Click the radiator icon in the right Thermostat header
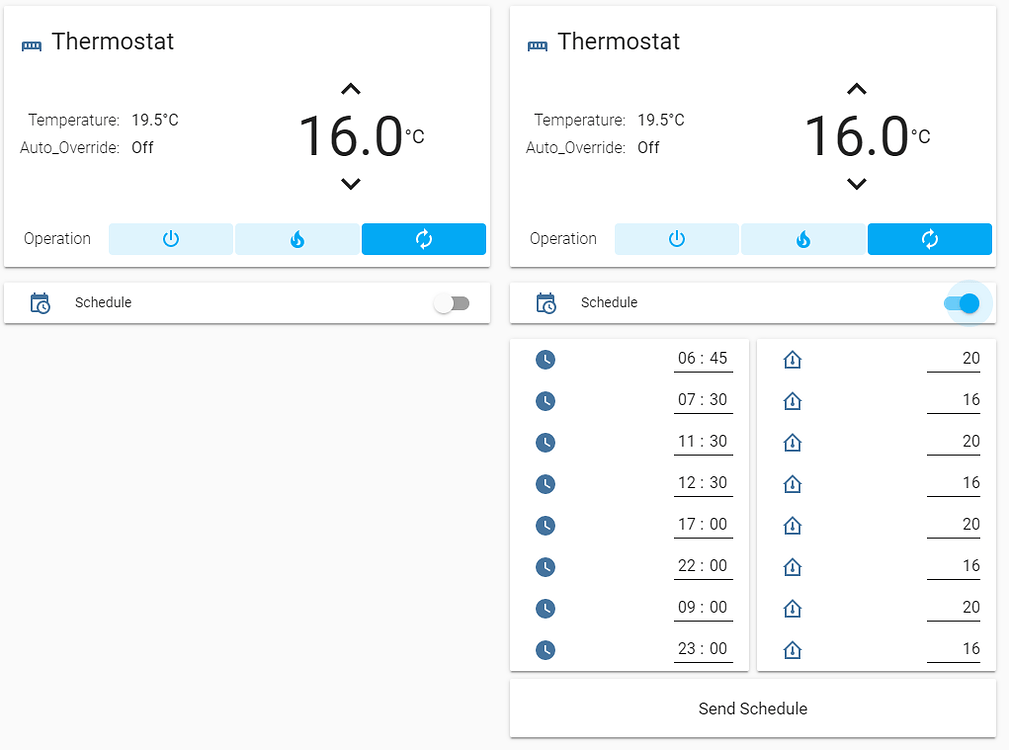The width and height of the screenshot is (1009, 750). (x=537, y=44)
